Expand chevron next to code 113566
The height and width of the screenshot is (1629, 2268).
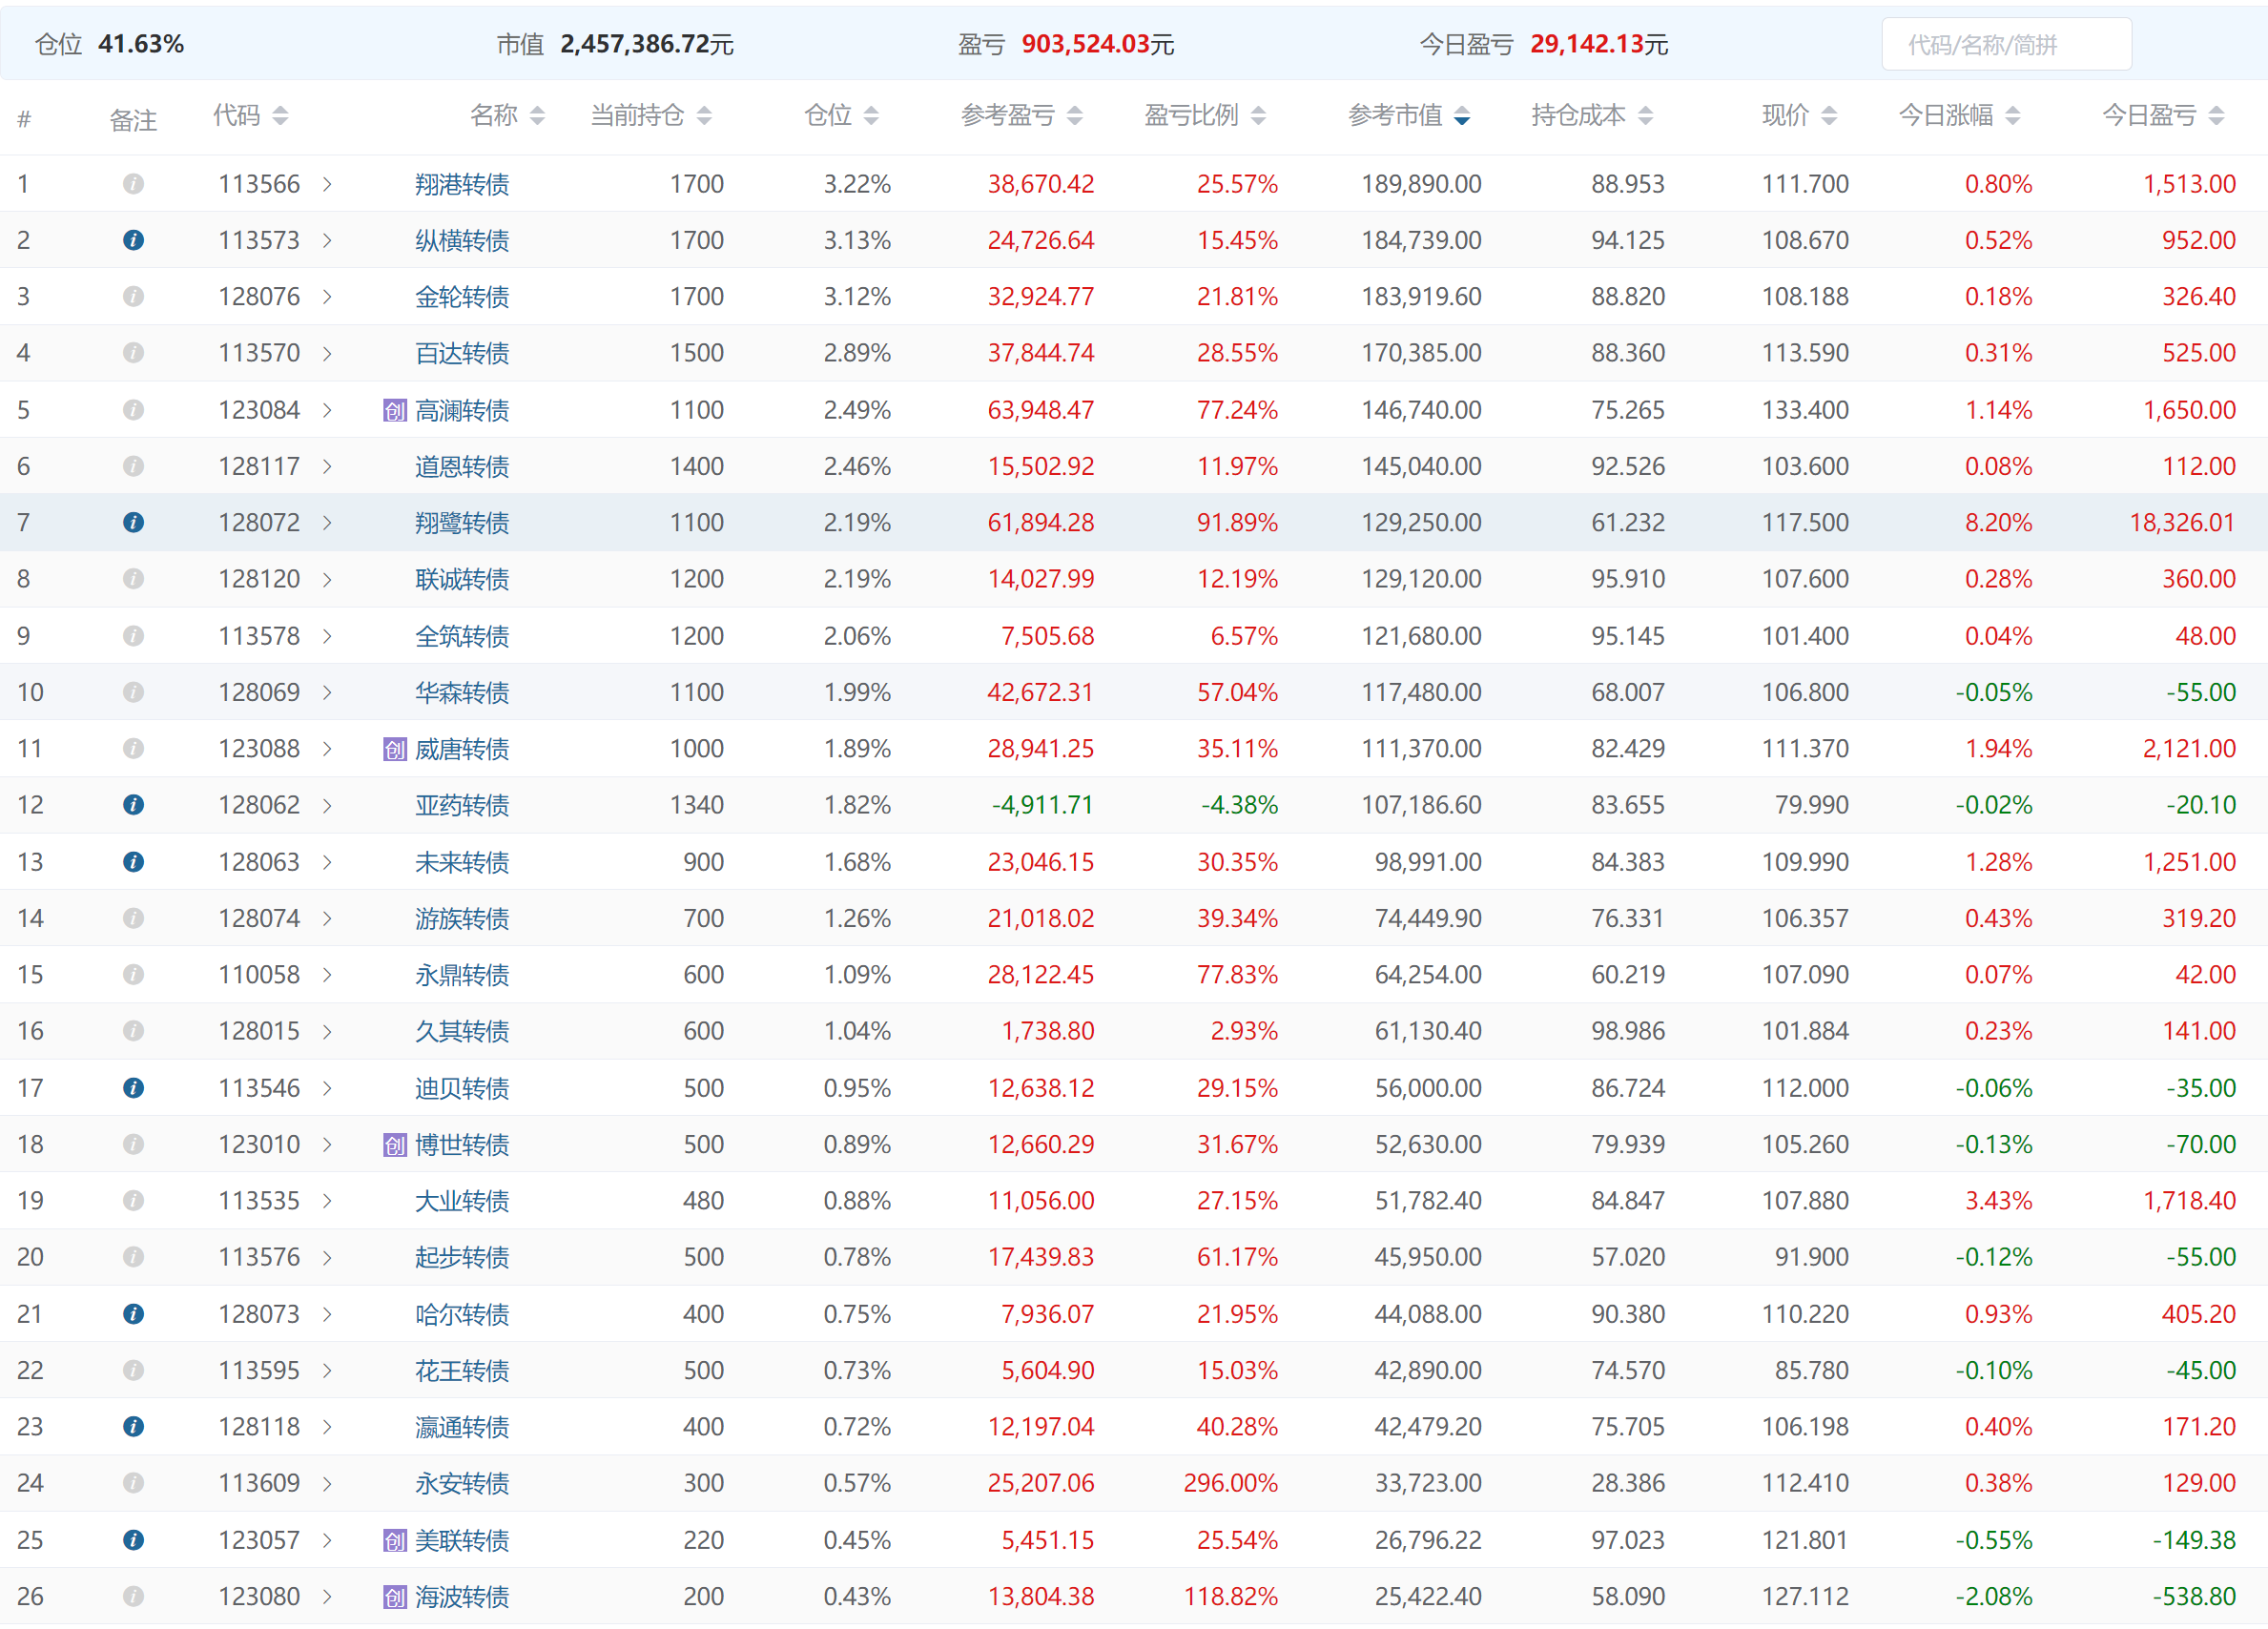[x=327, y=184]
